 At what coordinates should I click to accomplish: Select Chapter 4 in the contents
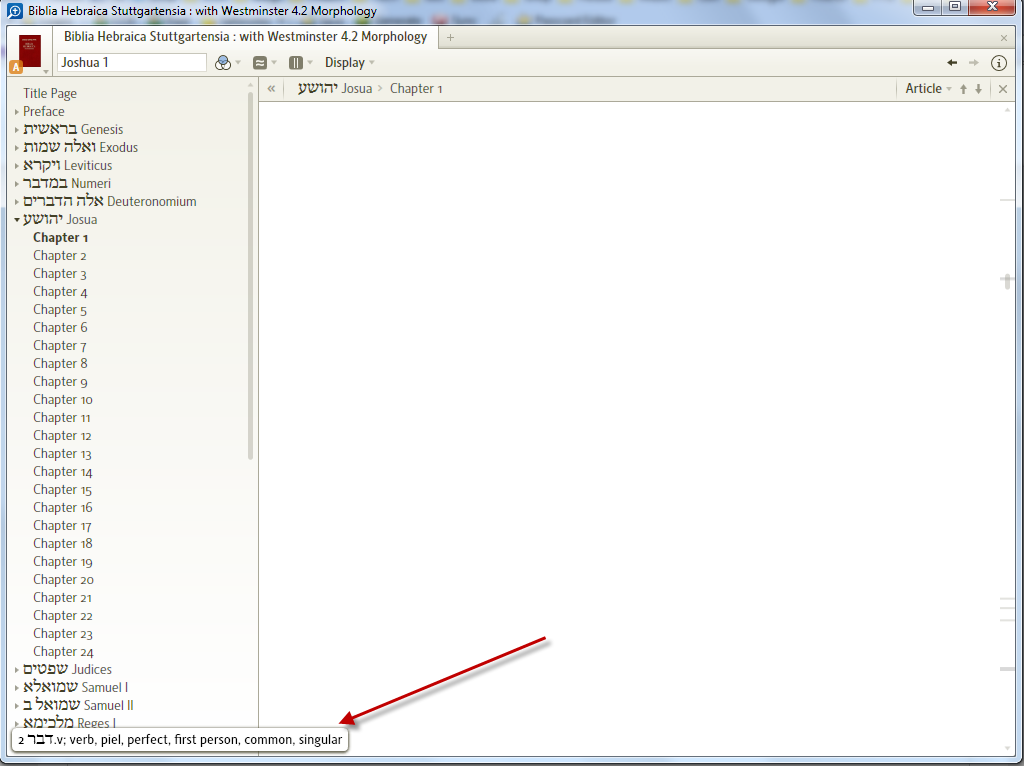(x=60, y=292)
